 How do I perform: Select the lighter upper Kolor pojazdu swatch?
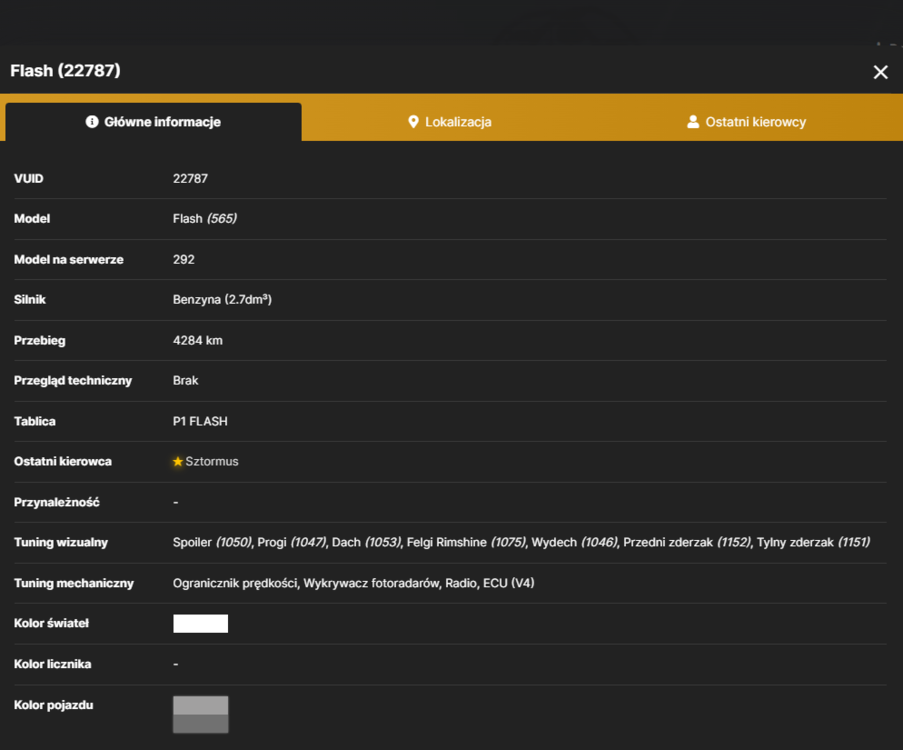point(200,706)
